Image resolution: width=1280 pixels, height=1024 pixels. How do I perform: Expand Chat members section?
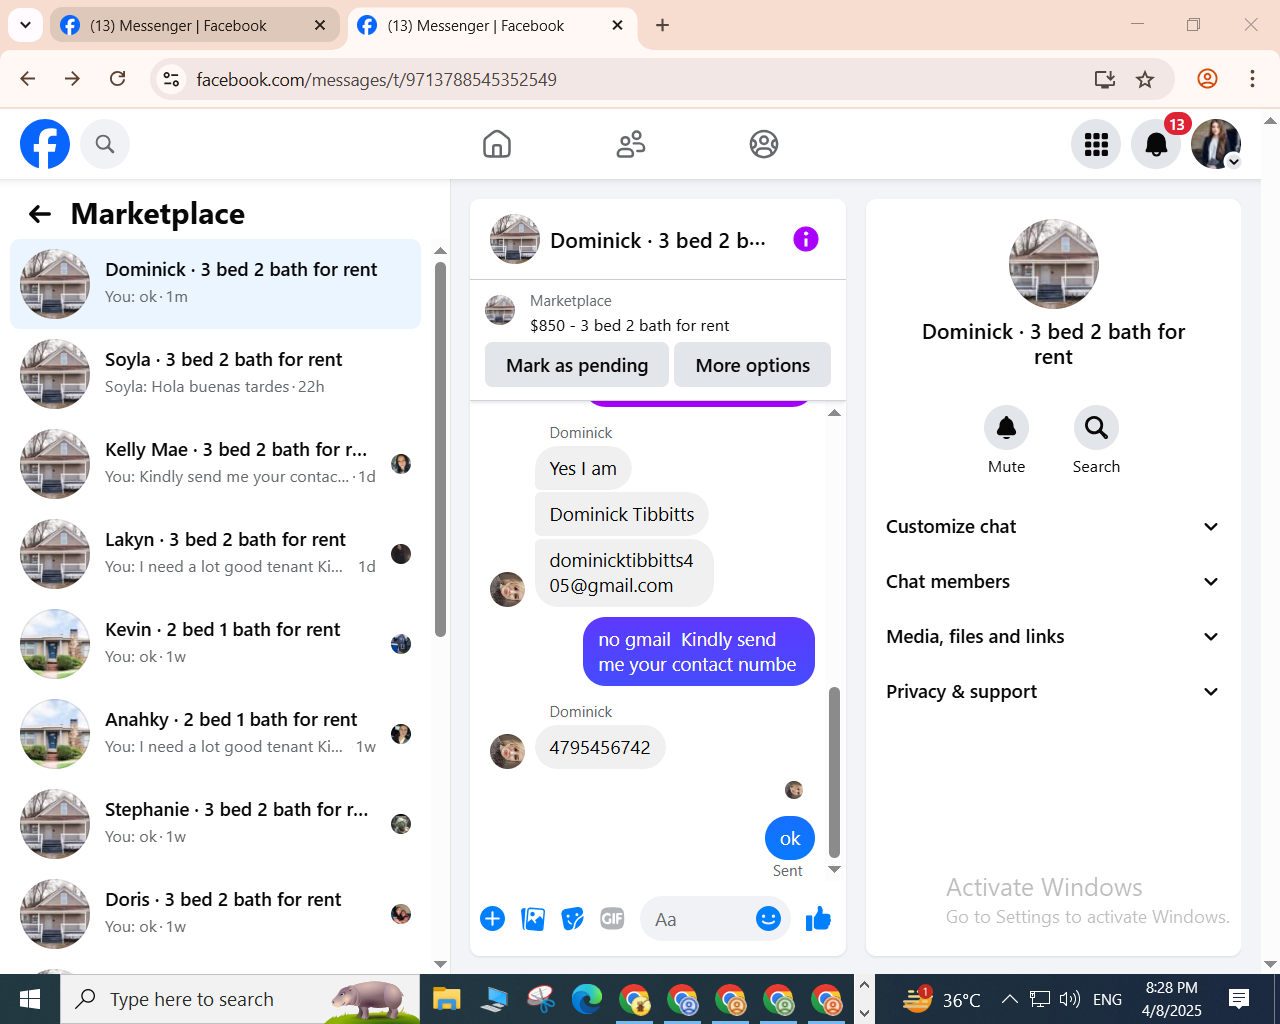(x=1053, y=582)
